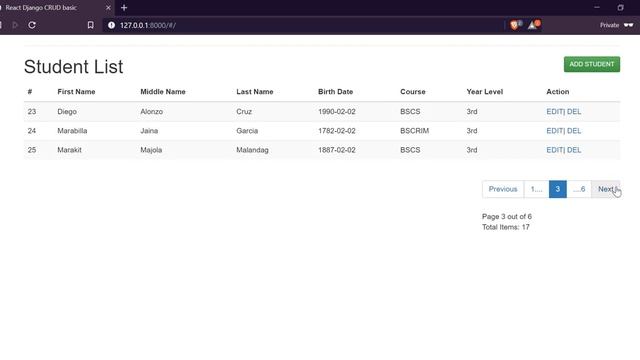Select the birth date 1887-02-02 cell
The image size is (640, 360).
[x=337, y=150]
